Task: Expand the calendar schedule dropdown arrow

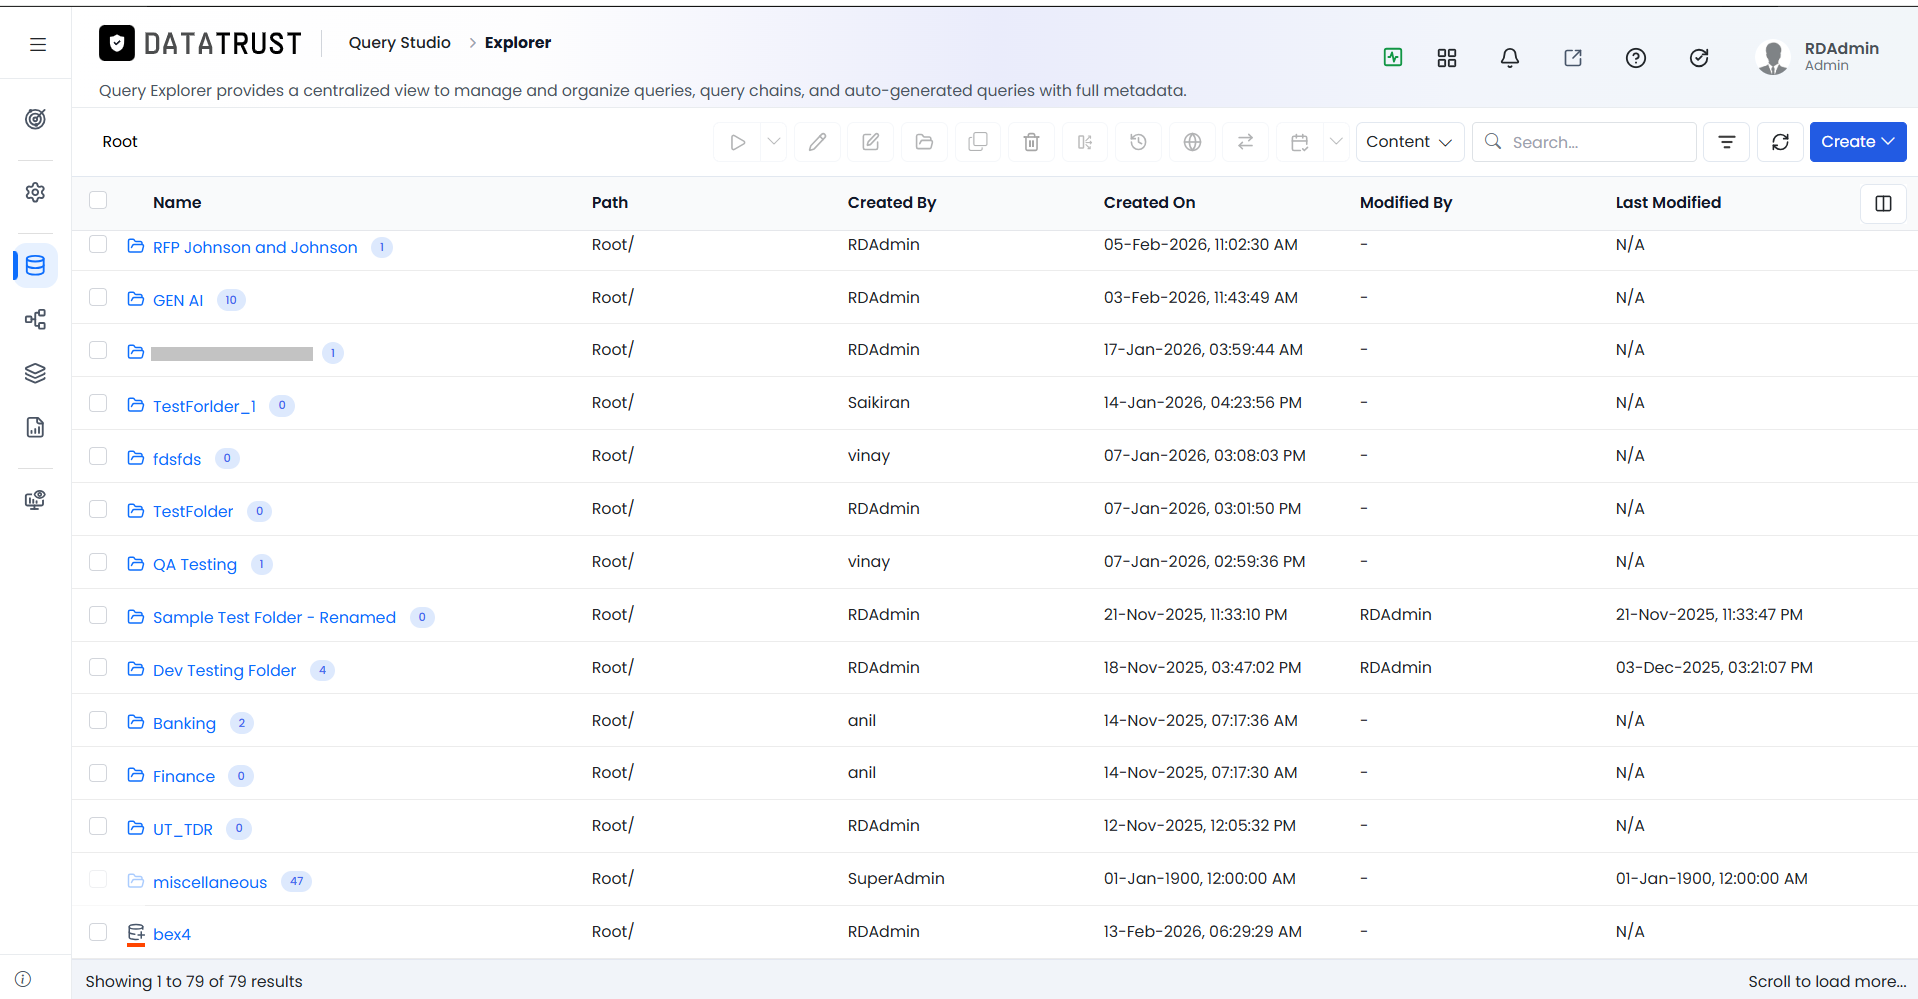Action: (1336, 142)
